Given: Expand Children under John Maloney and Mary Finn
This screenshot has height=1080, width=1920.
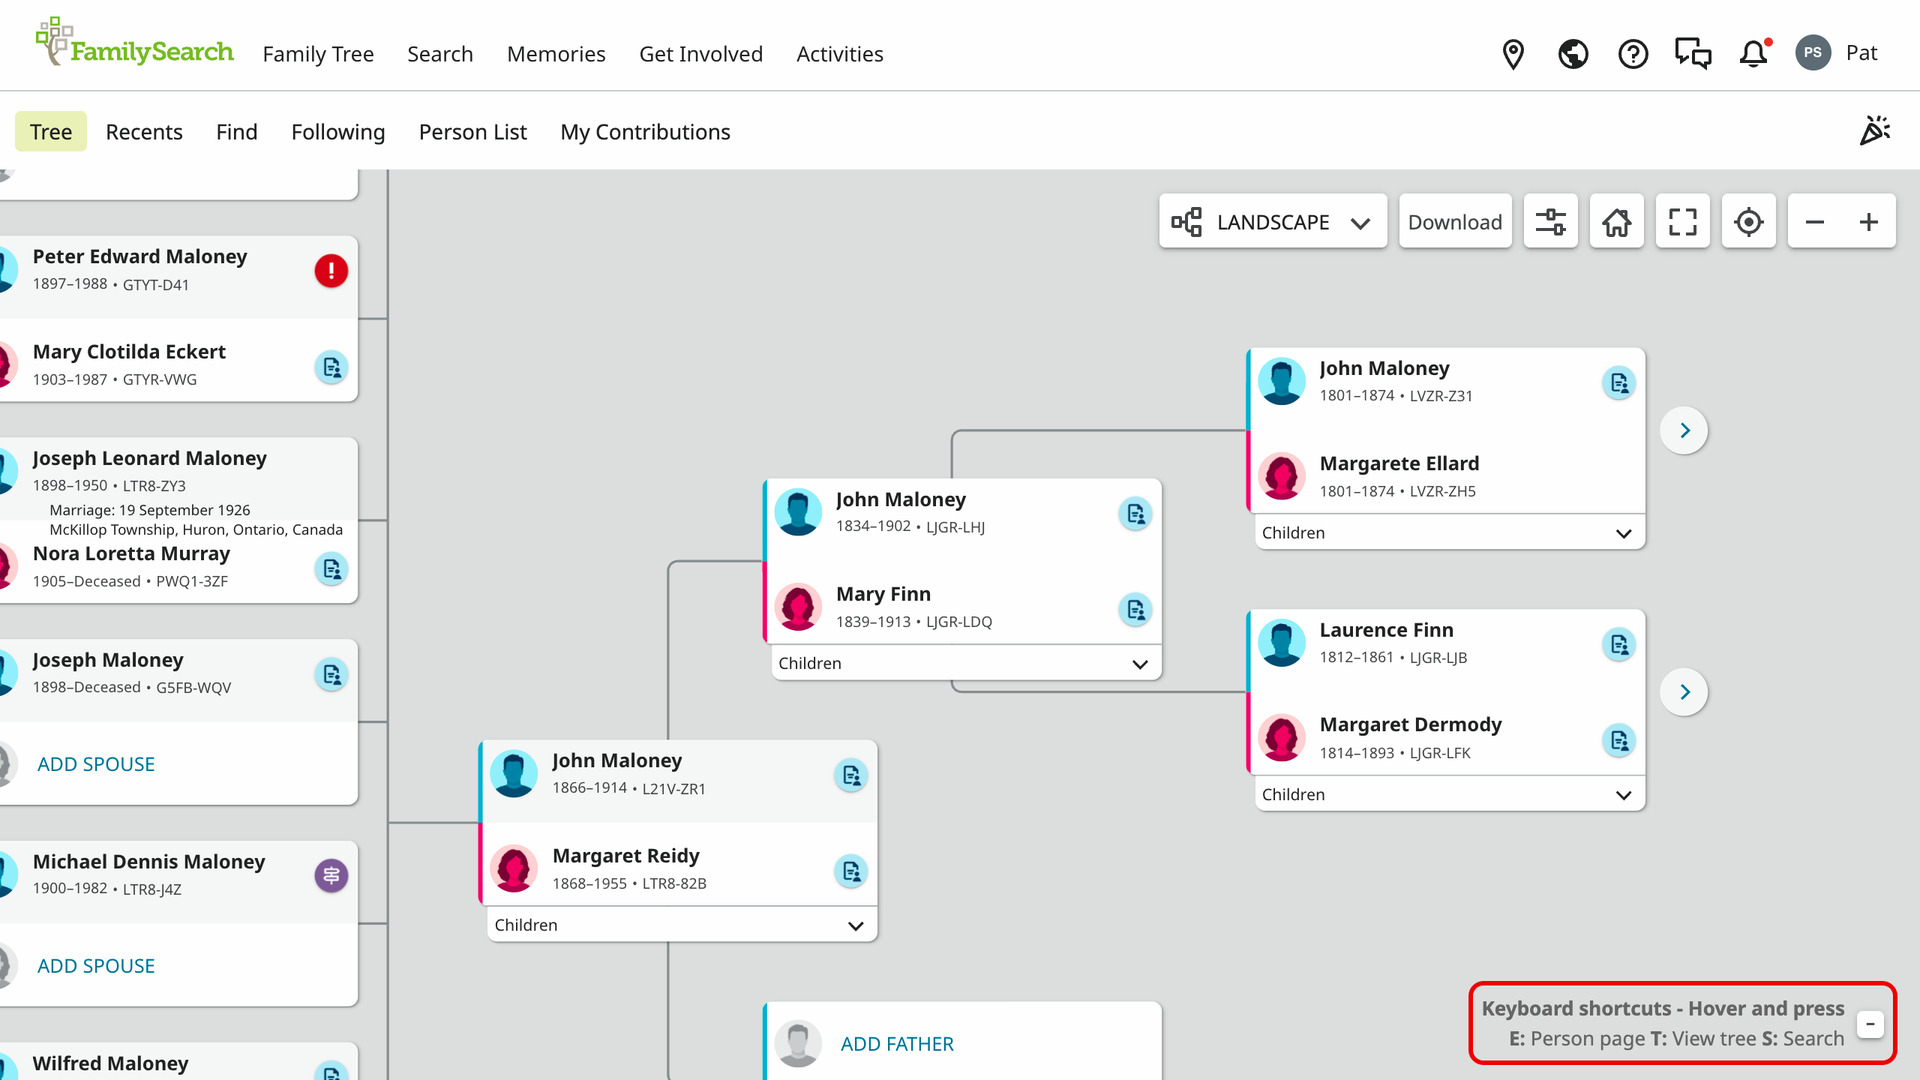Looking at the screenshot, I should 967,663.
